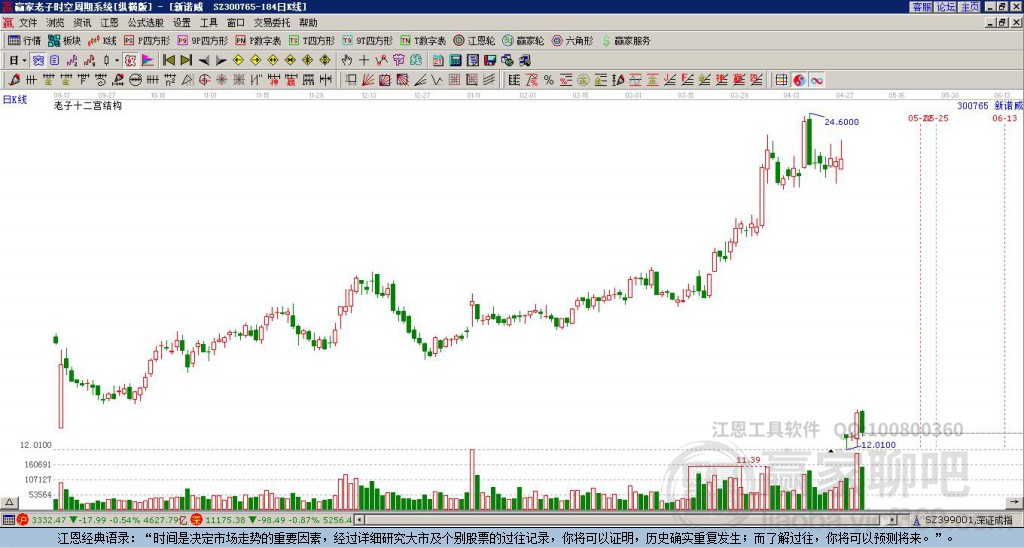This screenshot has height=548, width=1024.
Task: Click the colorful flag icon
Action: coord(148,61)
